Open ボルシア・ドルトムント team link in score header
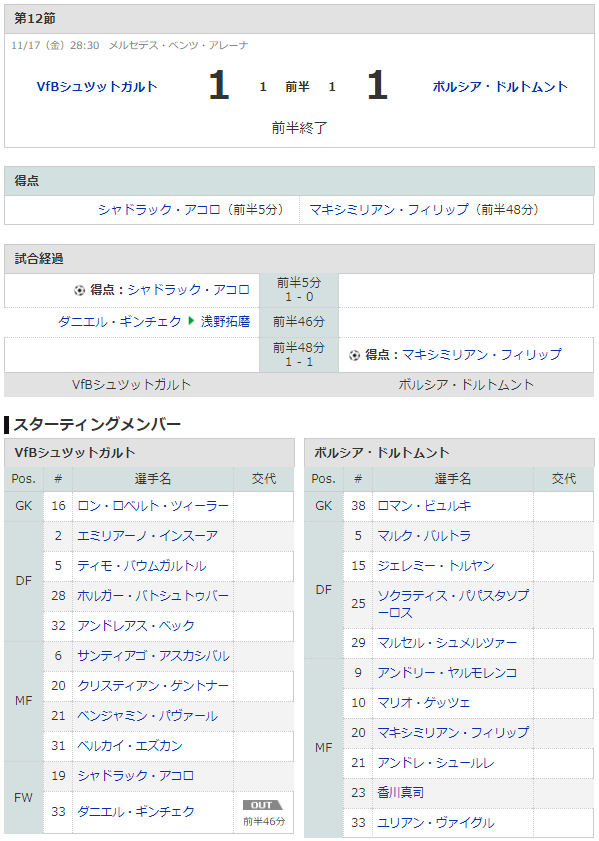The width and height of the screenshot is (599, 841). click(x=500, y=86)
